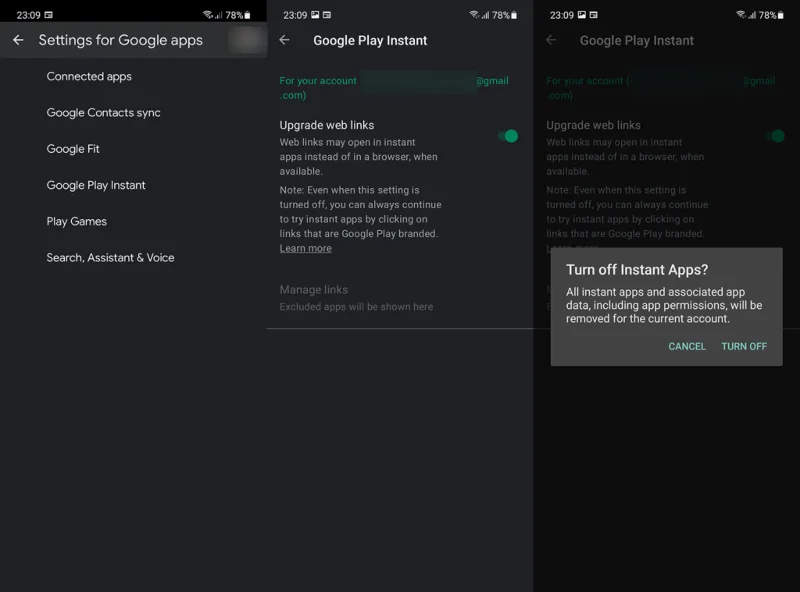Tap battery icon in right status bar
The width and height of the screenshot is (800, 592).
(781, 15)
